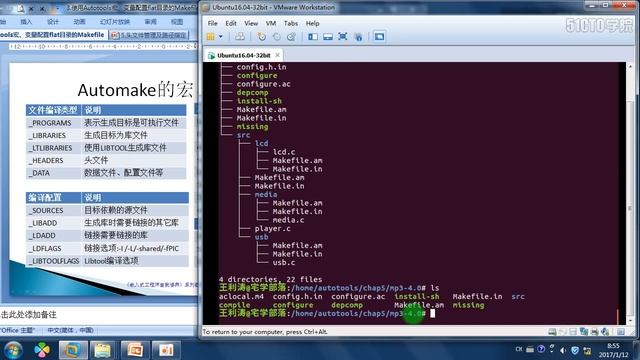Click the terminal cursor at the prompt
This screenshot has width=640, height=360.
(x=432, y=313)
